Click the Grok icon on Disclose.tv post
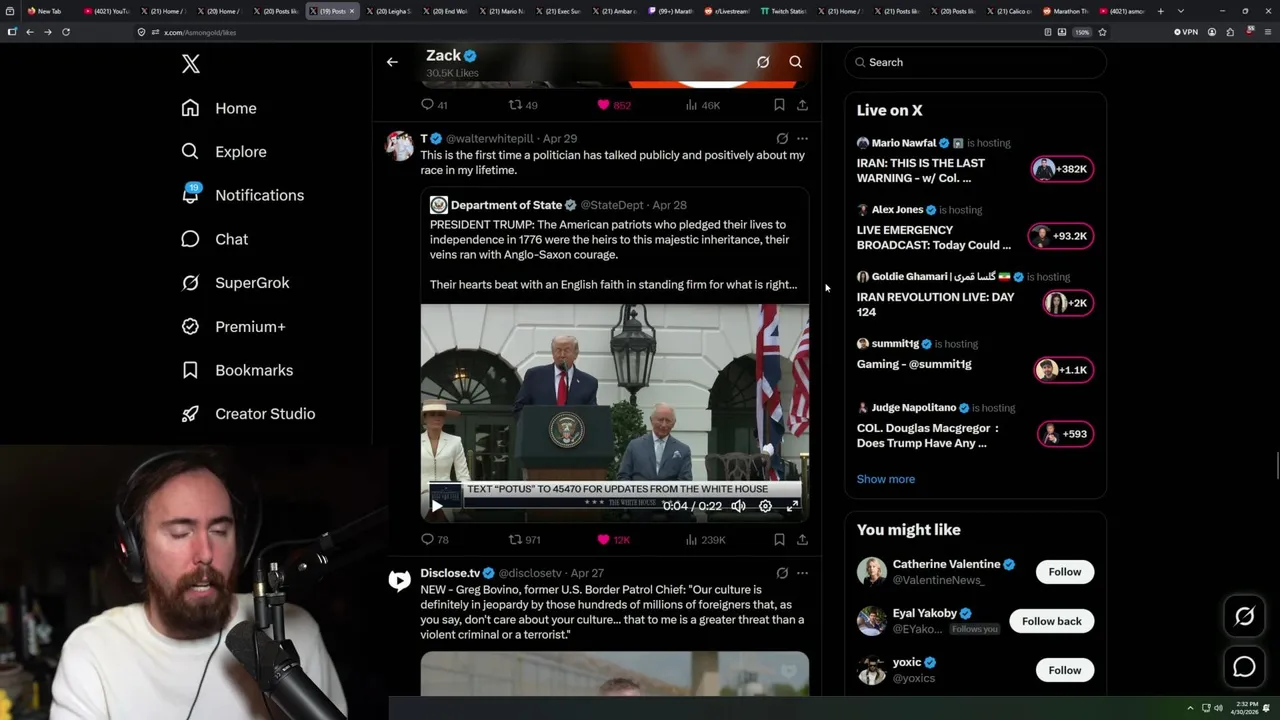This screenshot has width=1280, height=720. click(782, 573)
